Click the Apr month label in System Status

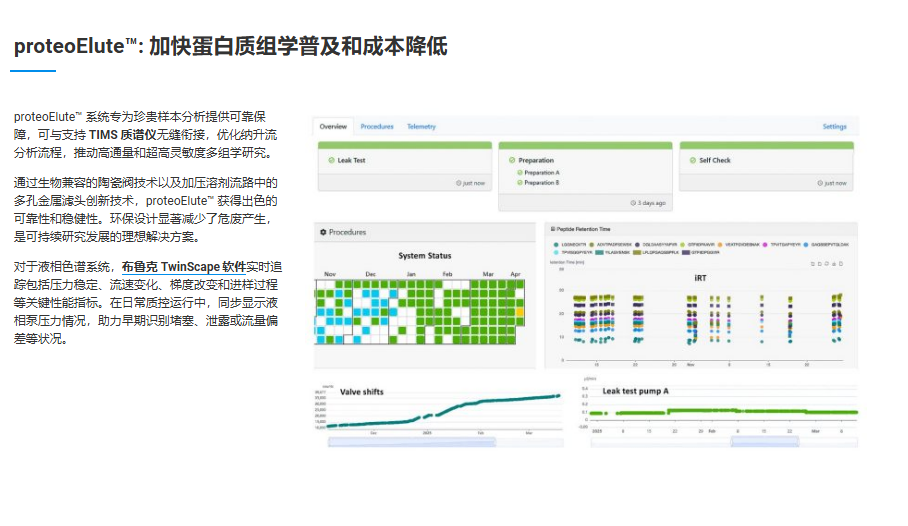click(515, 273)
